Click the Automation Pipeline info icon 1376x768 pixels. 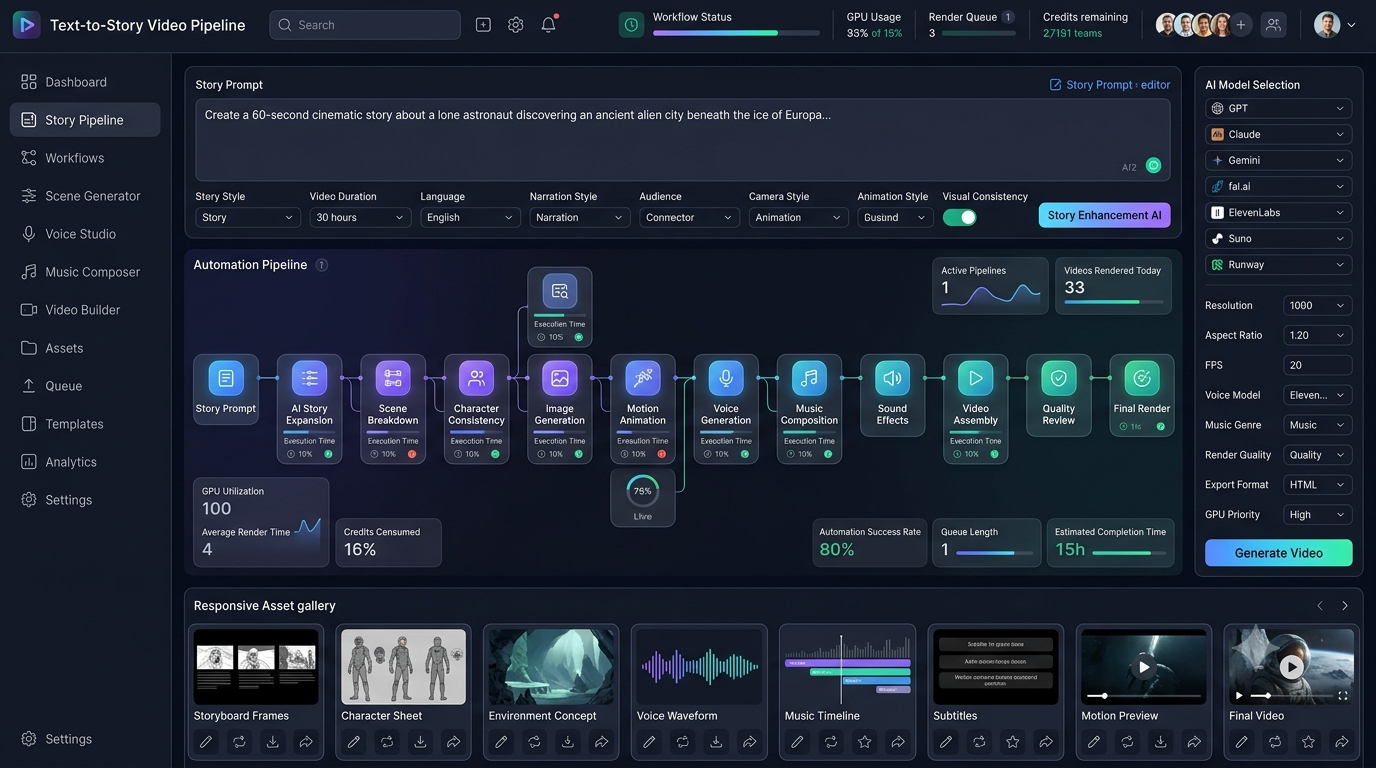tap(322, 265)
